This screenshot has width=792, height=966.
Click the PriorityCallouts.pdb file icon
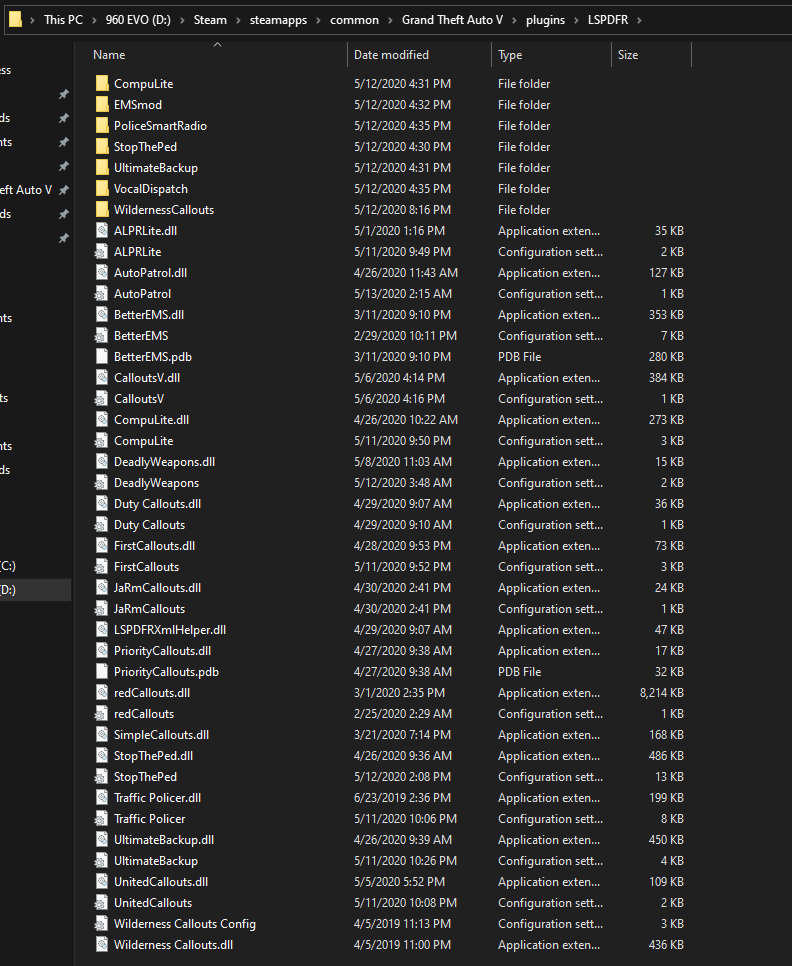click(102, 672)
